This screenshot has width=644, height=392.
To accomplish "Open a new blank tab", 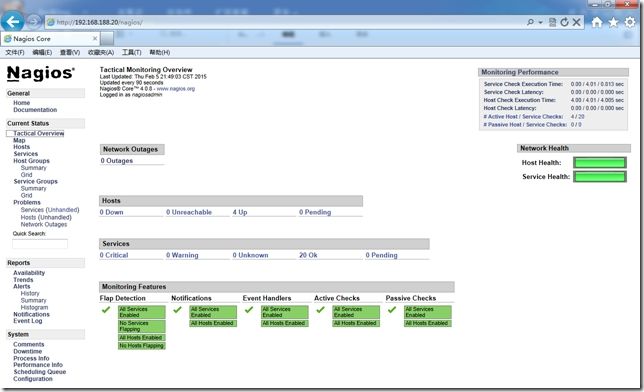I will tap(107, 39).
